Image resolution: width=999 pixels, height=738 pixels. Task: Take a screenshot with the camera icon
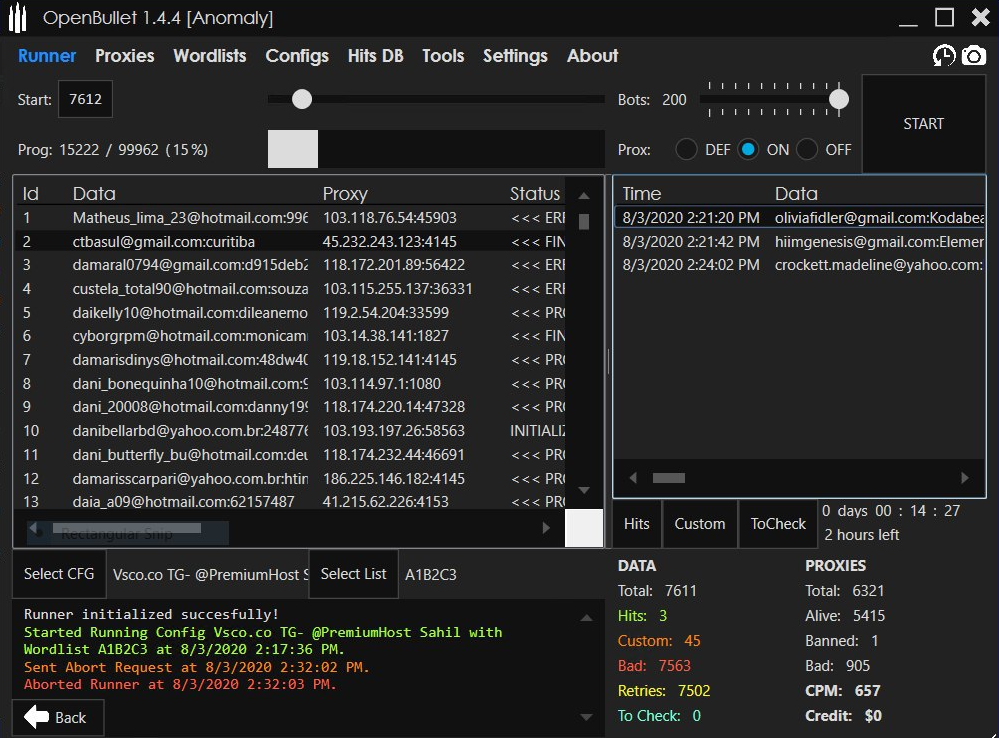point(974,55)
